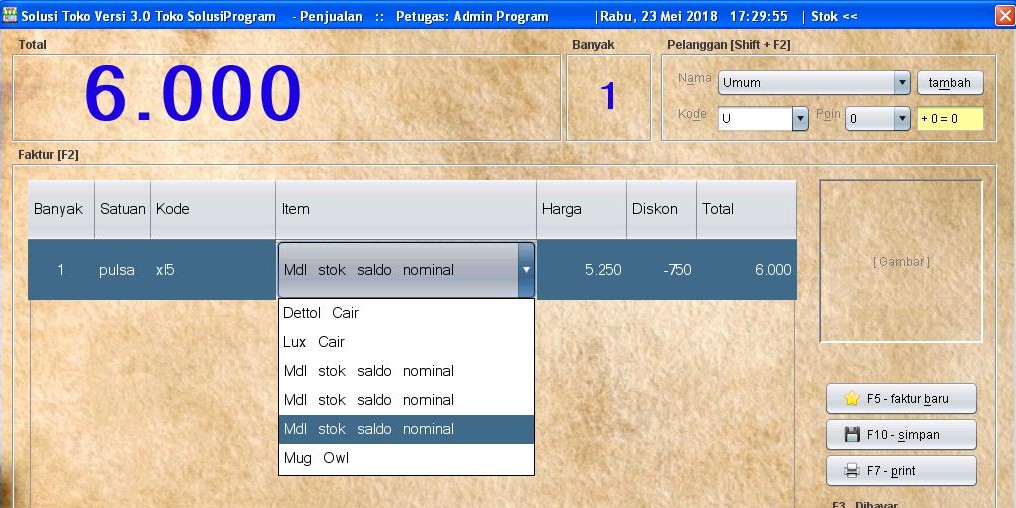The height and width of the screenshot is (508, 1016).
Task: Click the printer icon for F7 print
Action: pyautogui.click(x=852, y=471)
